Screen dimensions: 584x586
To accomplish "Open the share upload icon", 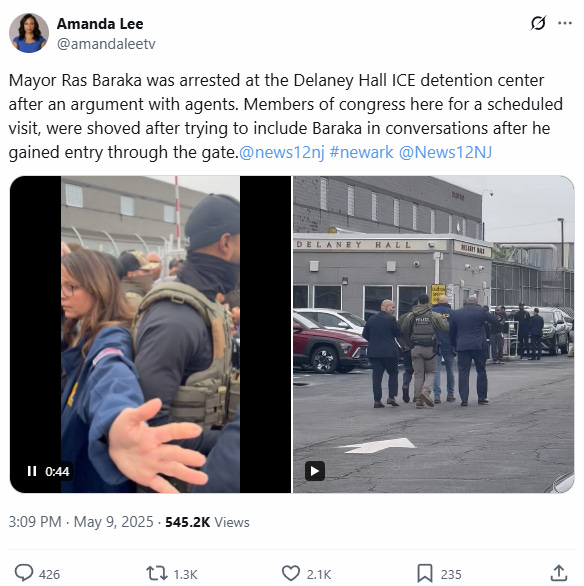I will coord(559,573).
